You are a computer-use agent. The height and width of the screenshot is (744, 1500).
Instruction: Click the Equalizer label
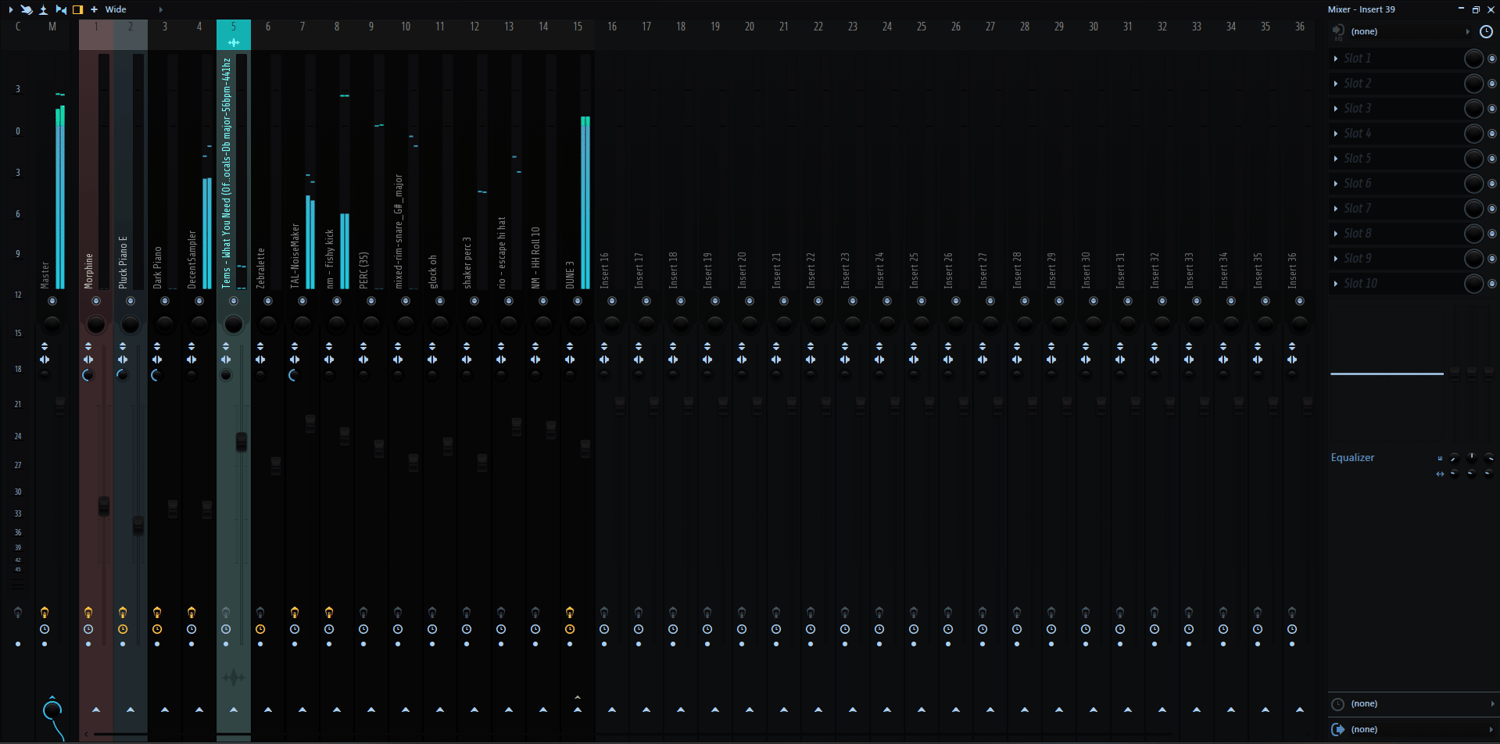click(1352, 458)
